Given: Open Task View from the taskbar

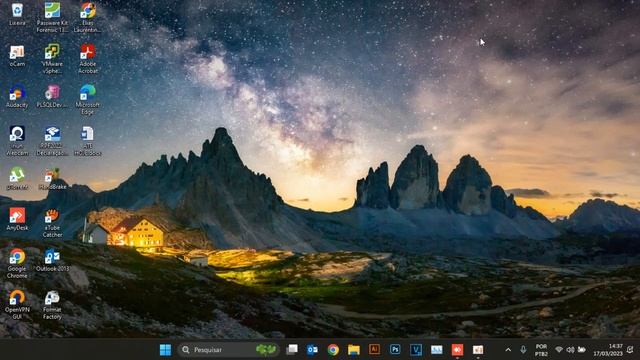Looking at the screenshot, I should click(292, 350).
